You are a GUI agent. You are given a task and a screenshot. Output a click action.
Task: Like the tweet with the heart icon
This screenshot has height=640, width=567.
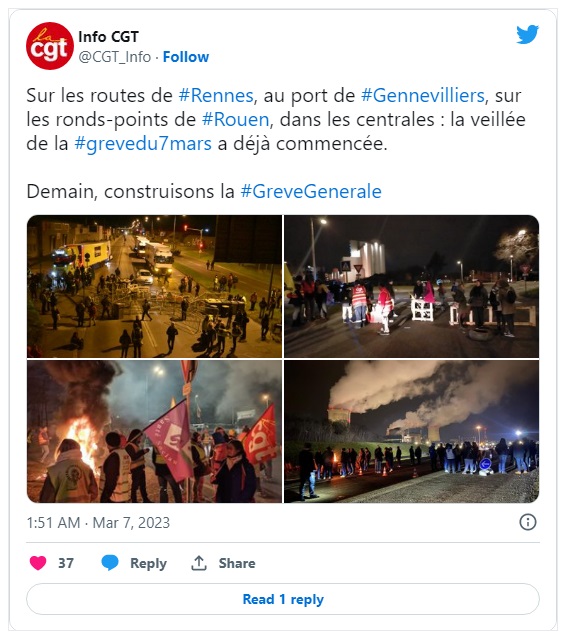(x=38, y=563)
